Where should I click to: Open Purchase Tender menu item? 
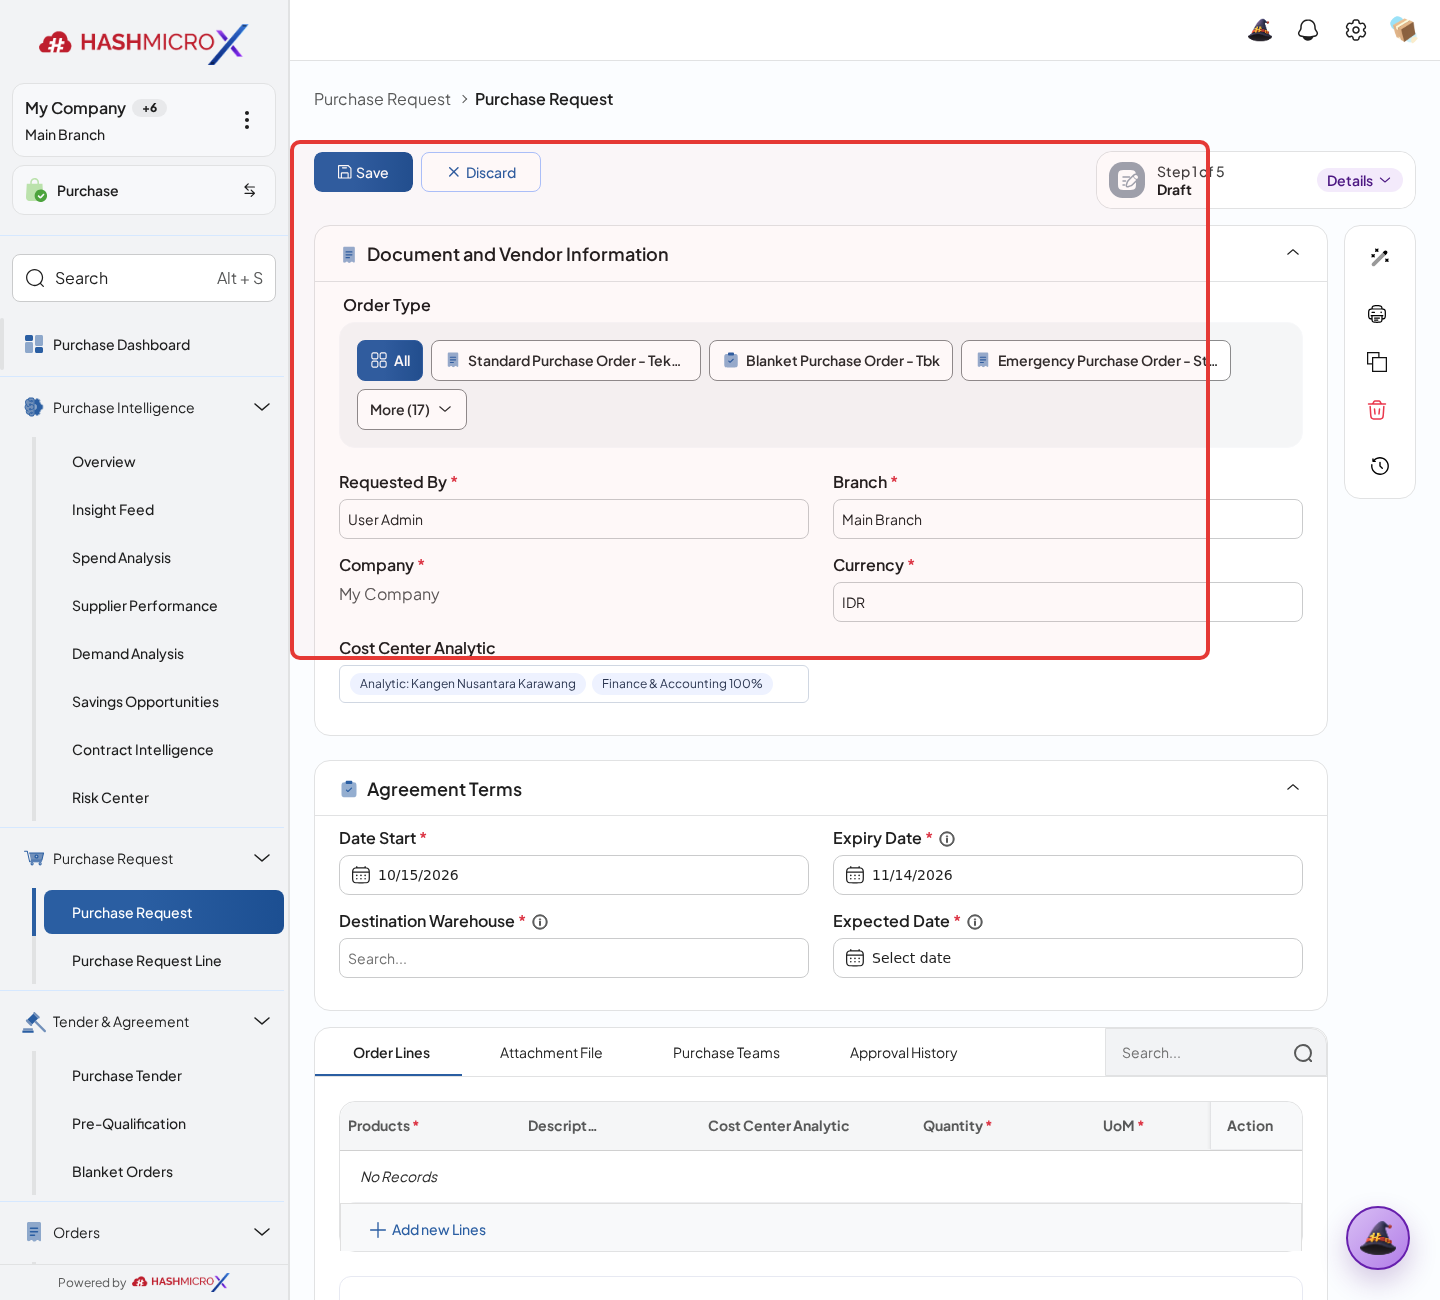click(x=127, y=1076)
